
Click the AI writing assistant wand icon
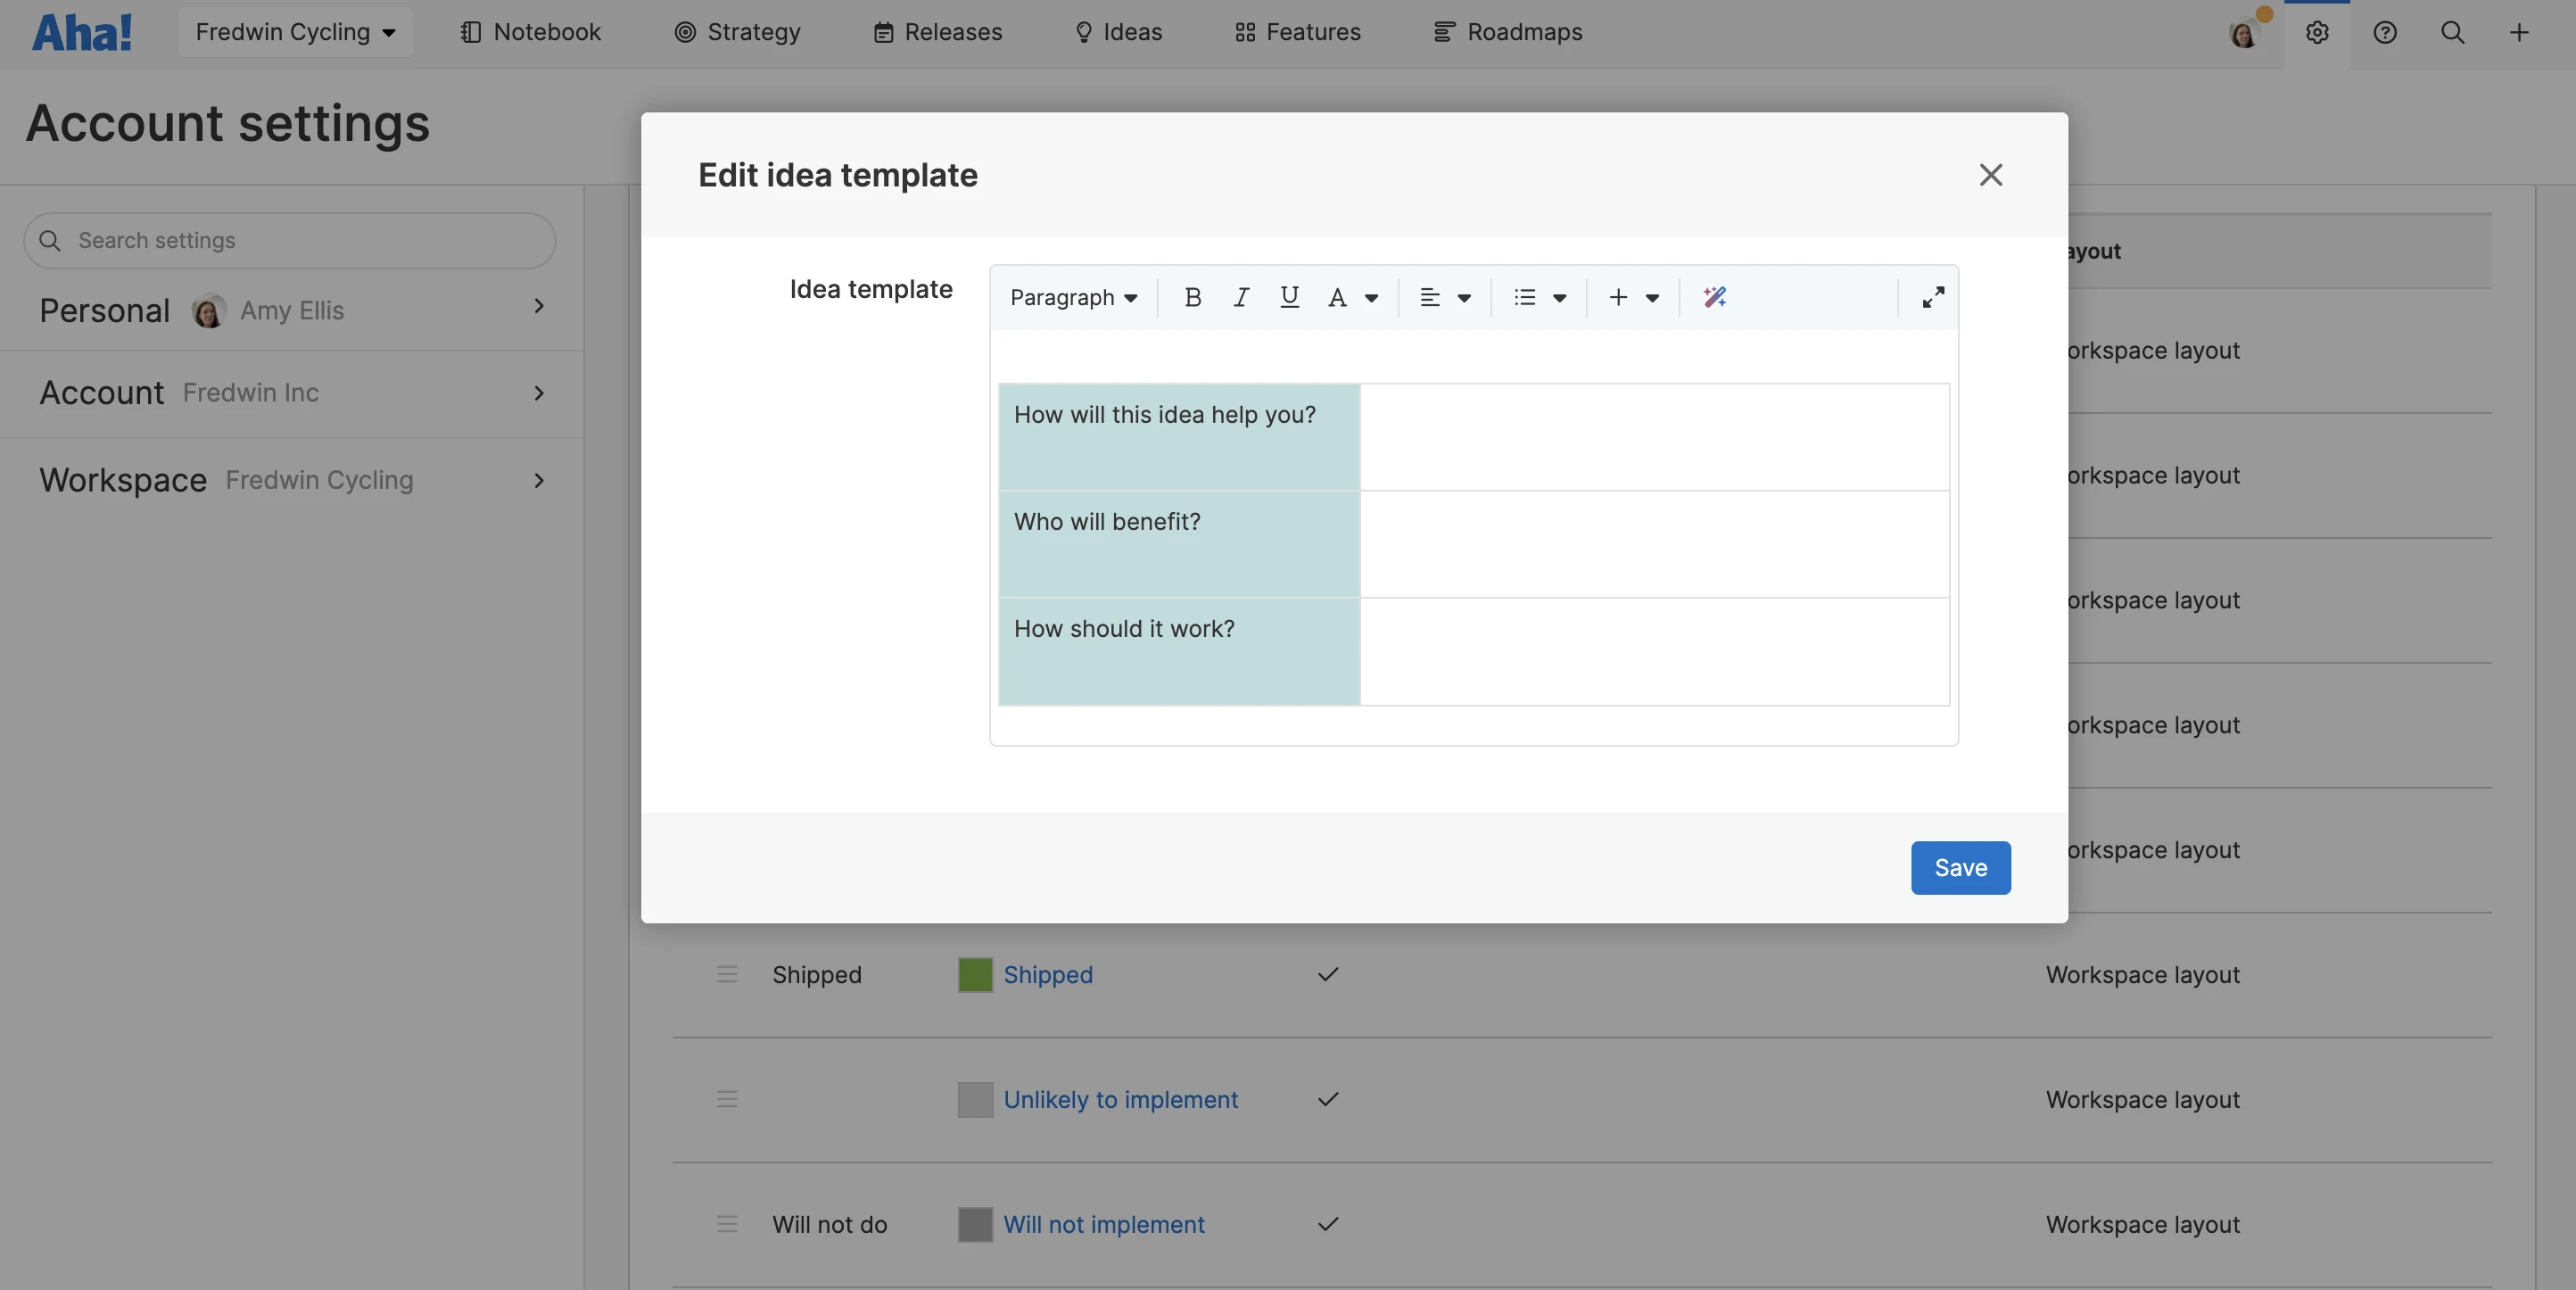[1714, 297]
